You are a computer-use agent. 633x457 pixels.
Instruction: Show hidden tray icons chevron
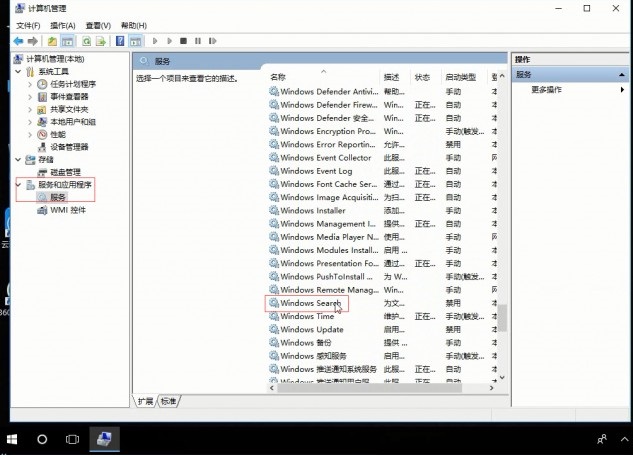[624, 439]
